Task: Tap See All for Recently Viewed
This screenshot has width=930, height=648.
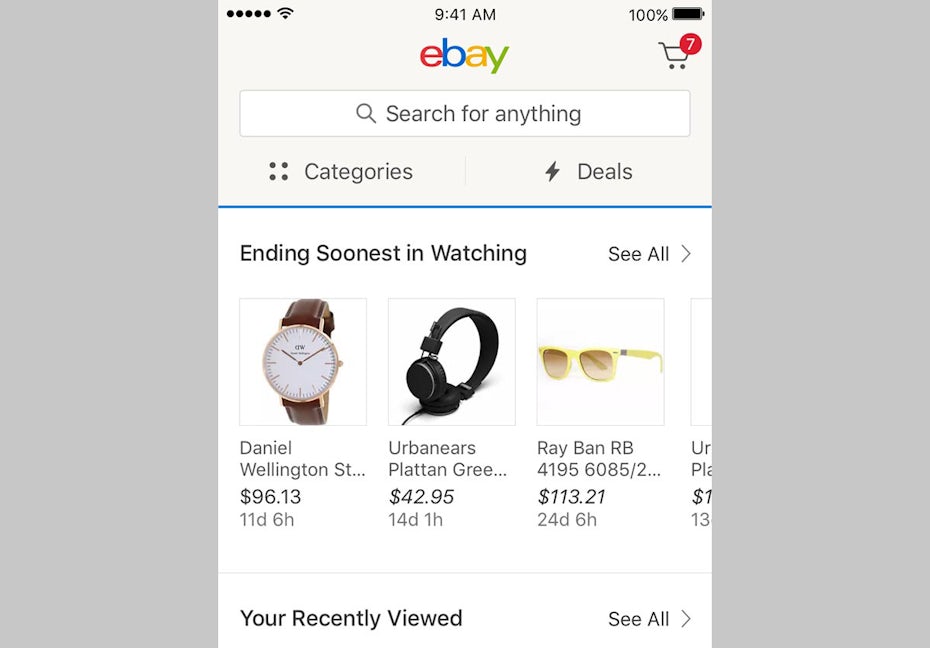Action: (x=638, y=619)
